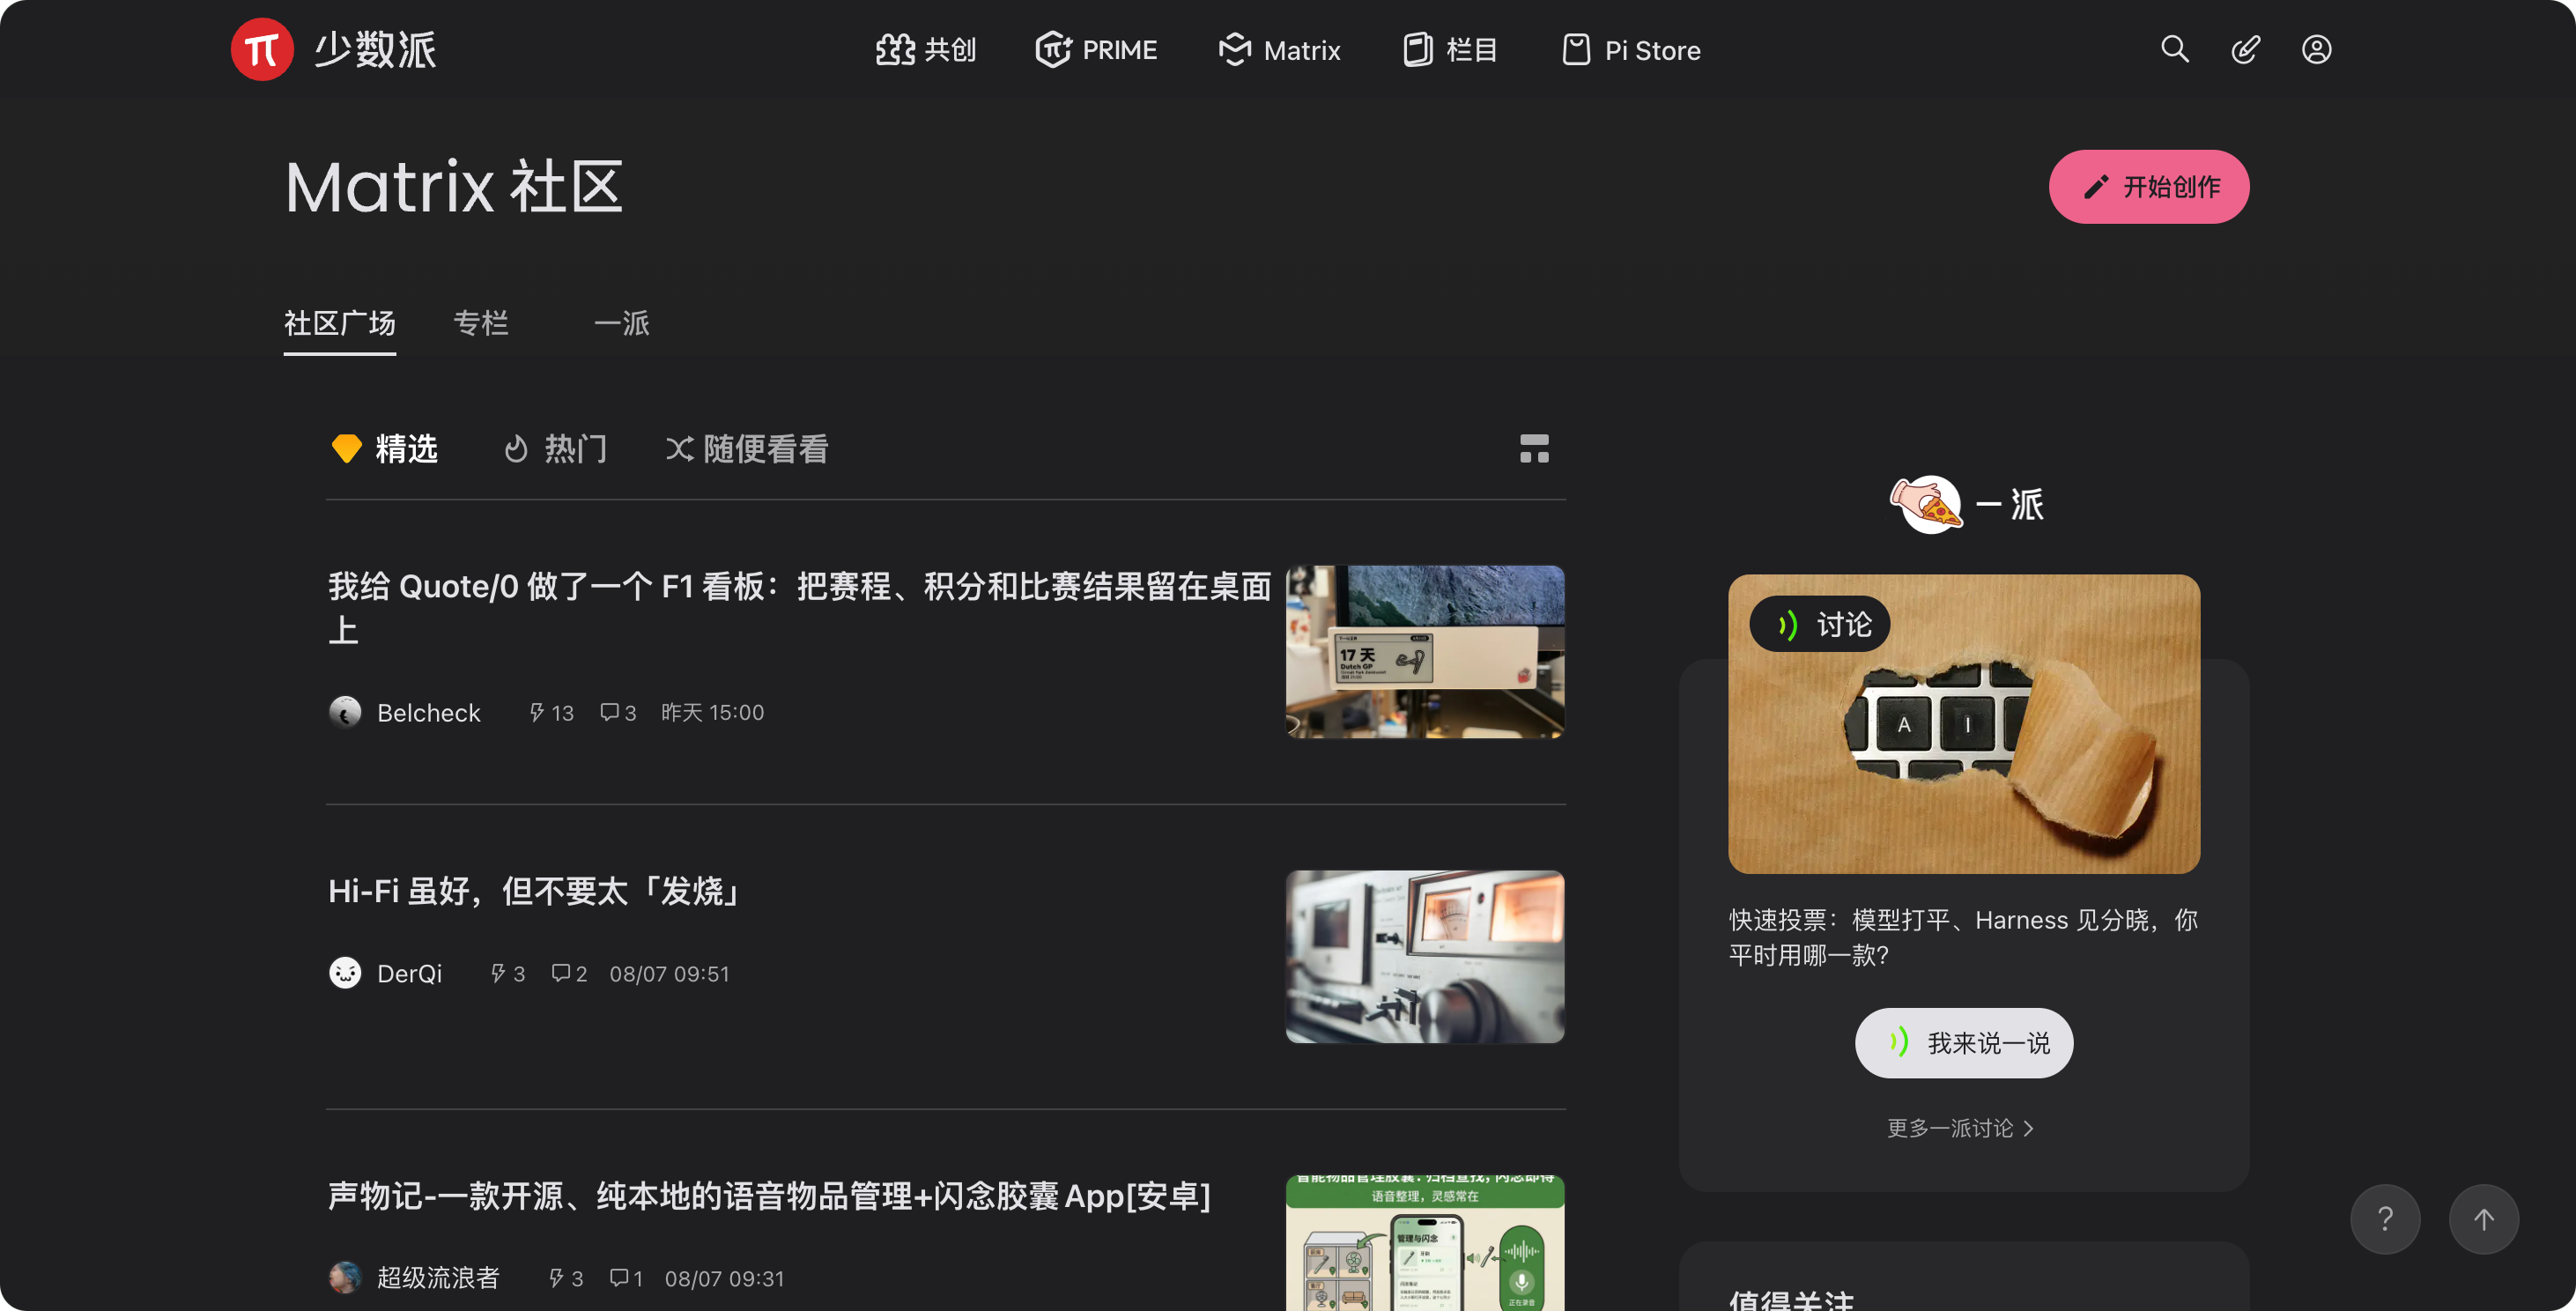This screenshot has height=1311, width=2576.
Task: Open author name 超级流浪者
Action: (x=438, y=1278)
